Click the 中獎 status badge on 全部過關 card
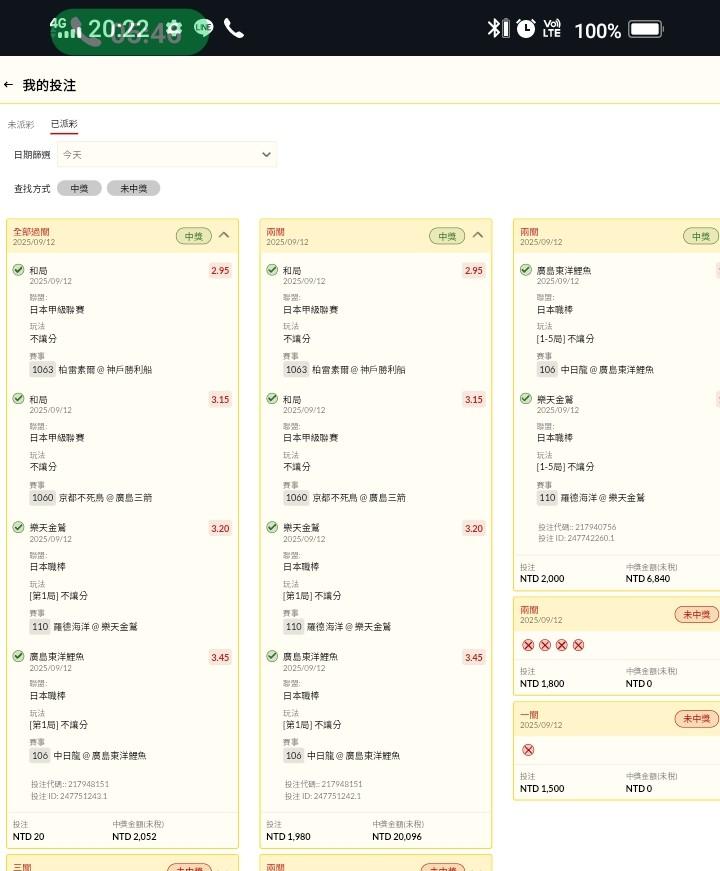The height and width of the screenshot is (871, 720). tap(193, 236)
